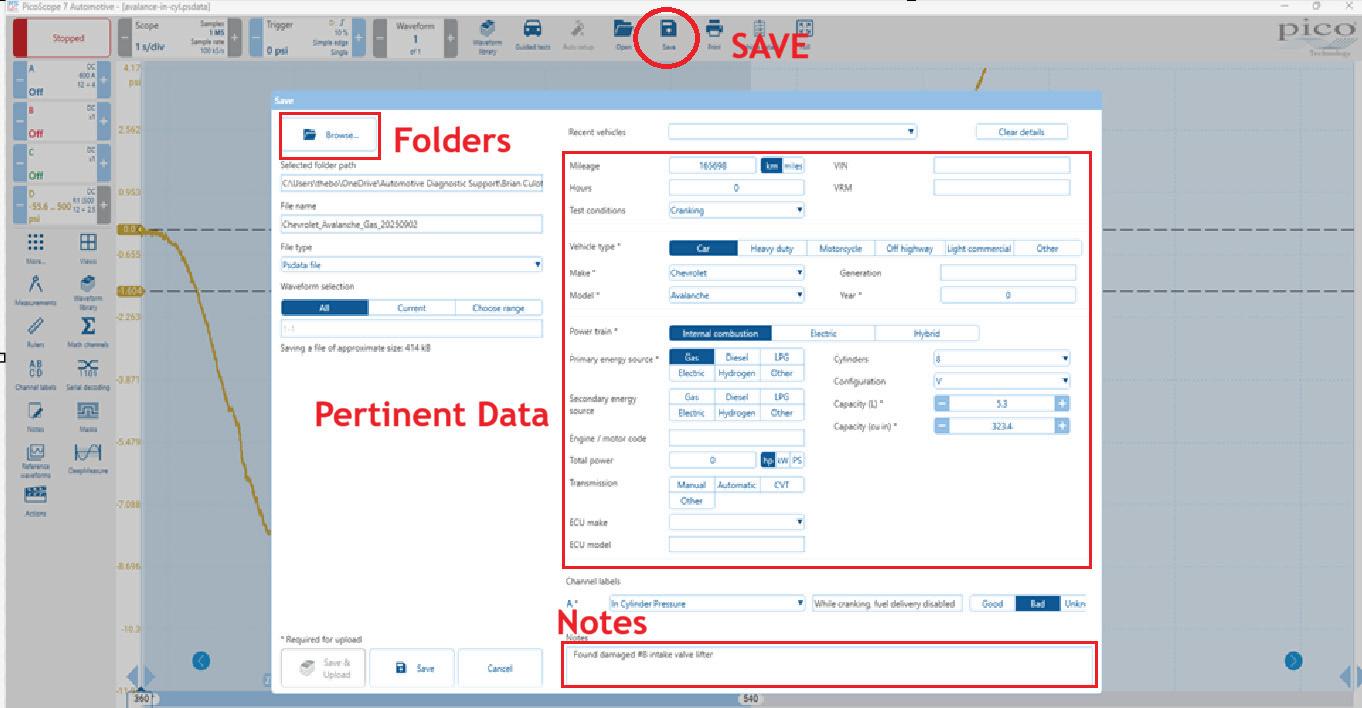This screenshot has height=708, width=1362.
Task: Open the Cylinders dropdown
Action: point(1002,358)
